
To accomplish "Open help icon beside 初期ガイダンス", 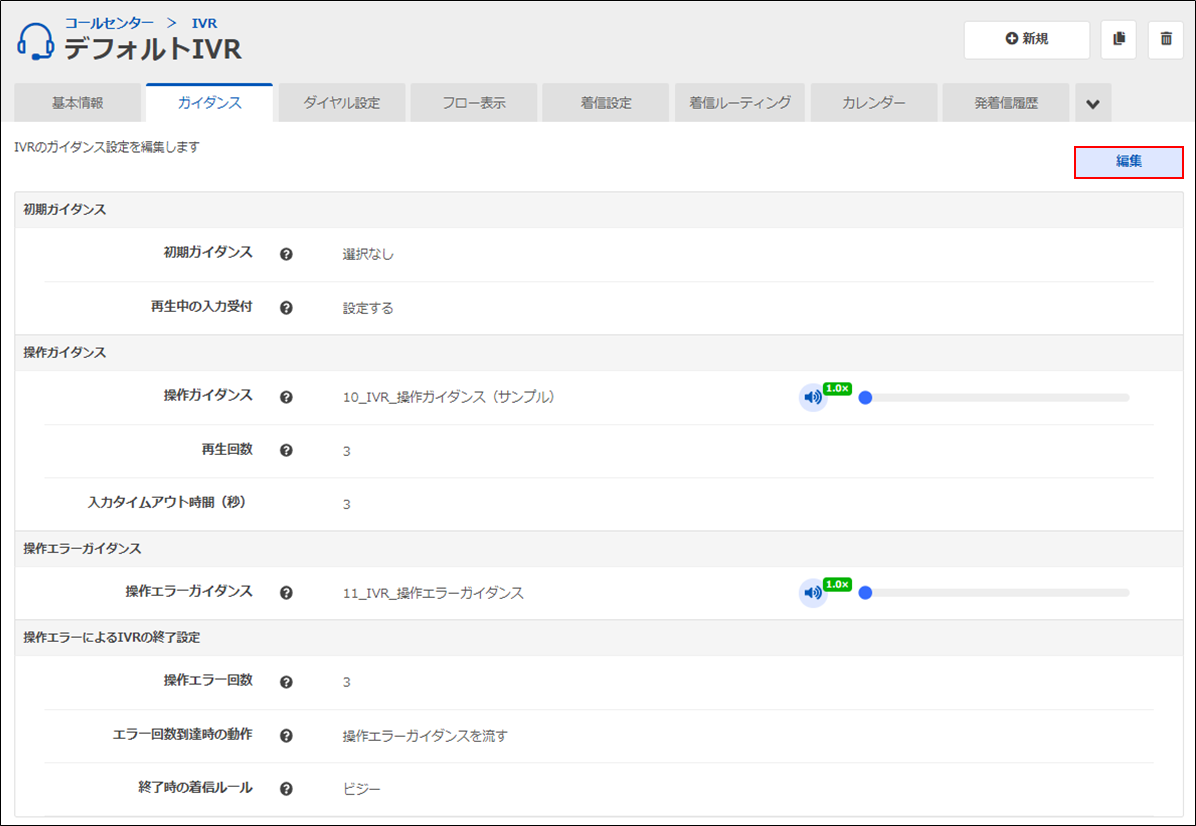I will (286, 254).
